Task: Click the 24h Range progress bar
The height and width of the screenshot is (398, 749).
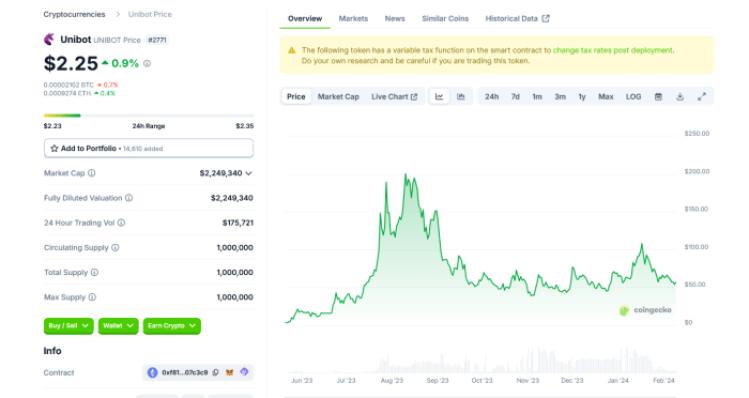Action: [x=149, y=116]
